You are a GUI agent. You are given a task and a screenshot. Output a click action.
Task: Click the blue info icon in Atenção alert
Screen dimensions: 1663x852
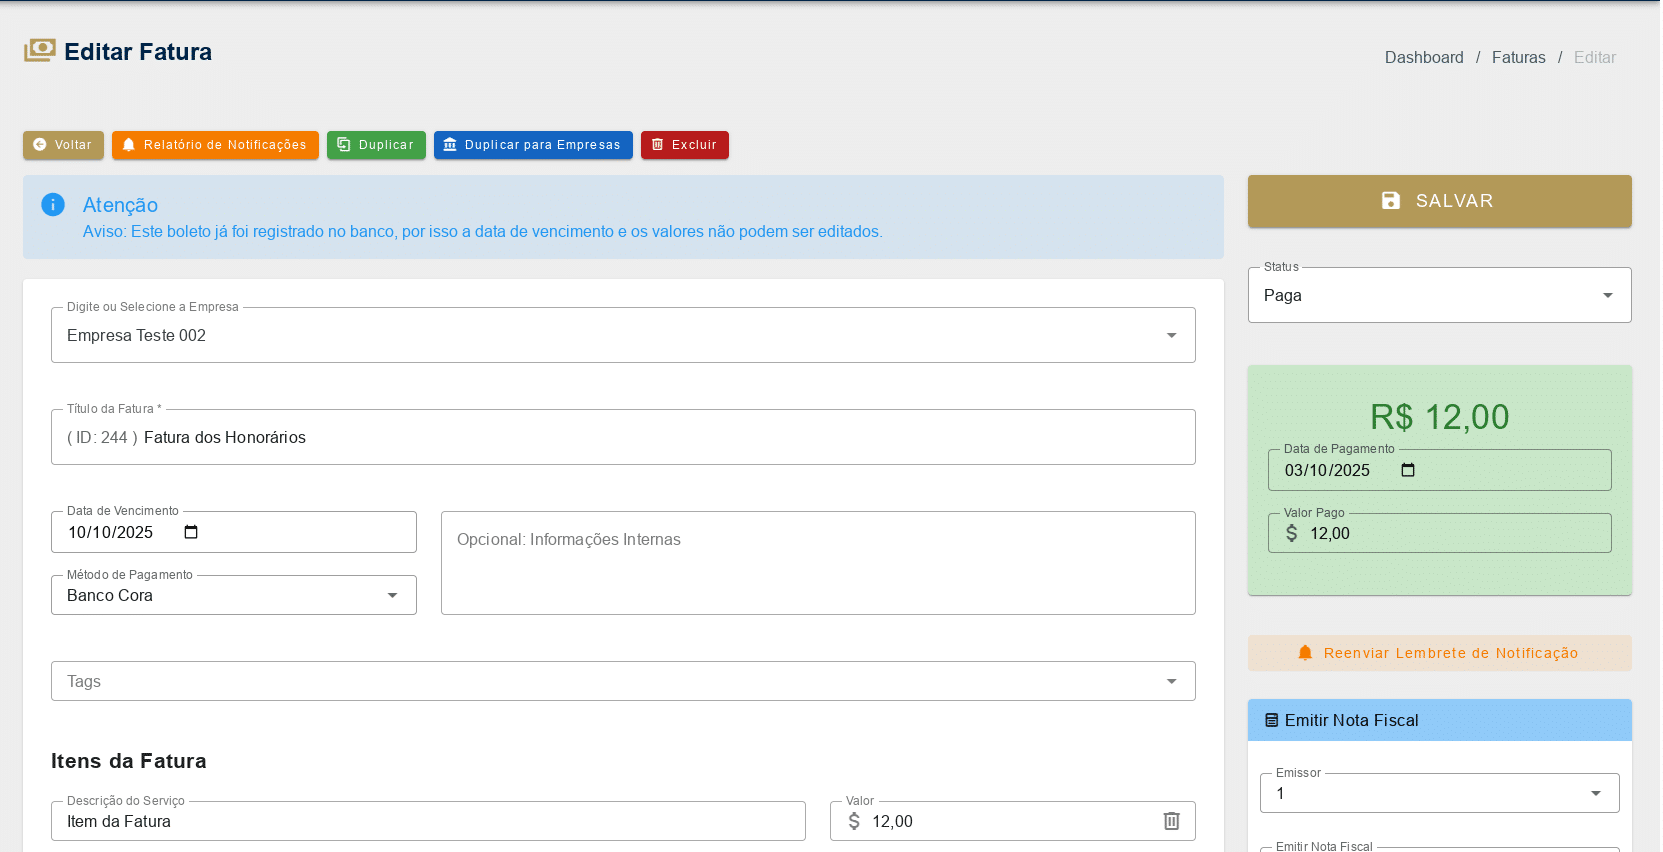53,205
